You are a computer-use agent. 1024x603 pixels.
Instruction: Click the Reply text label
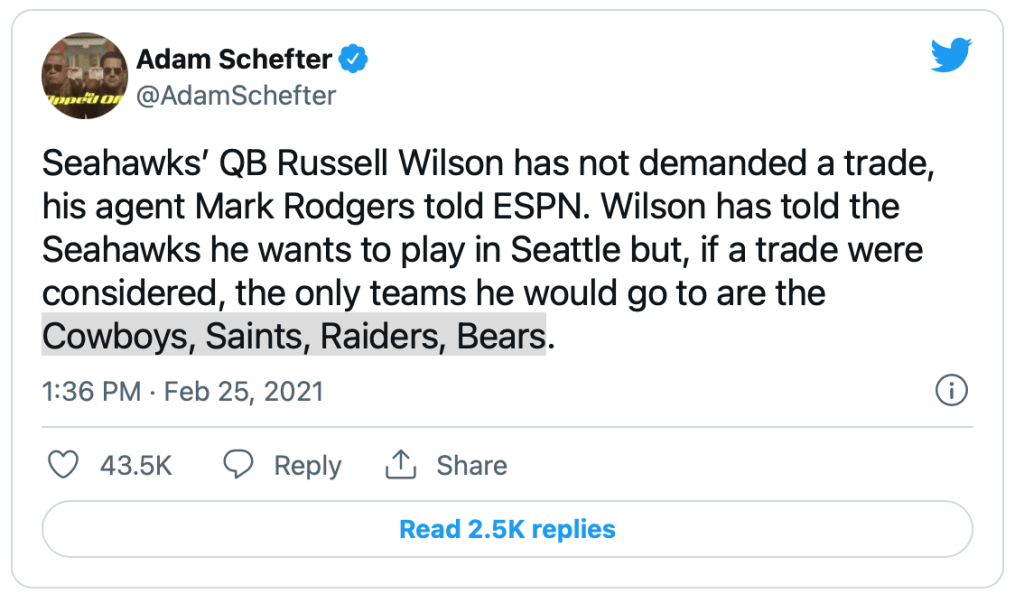coord(307,466)
